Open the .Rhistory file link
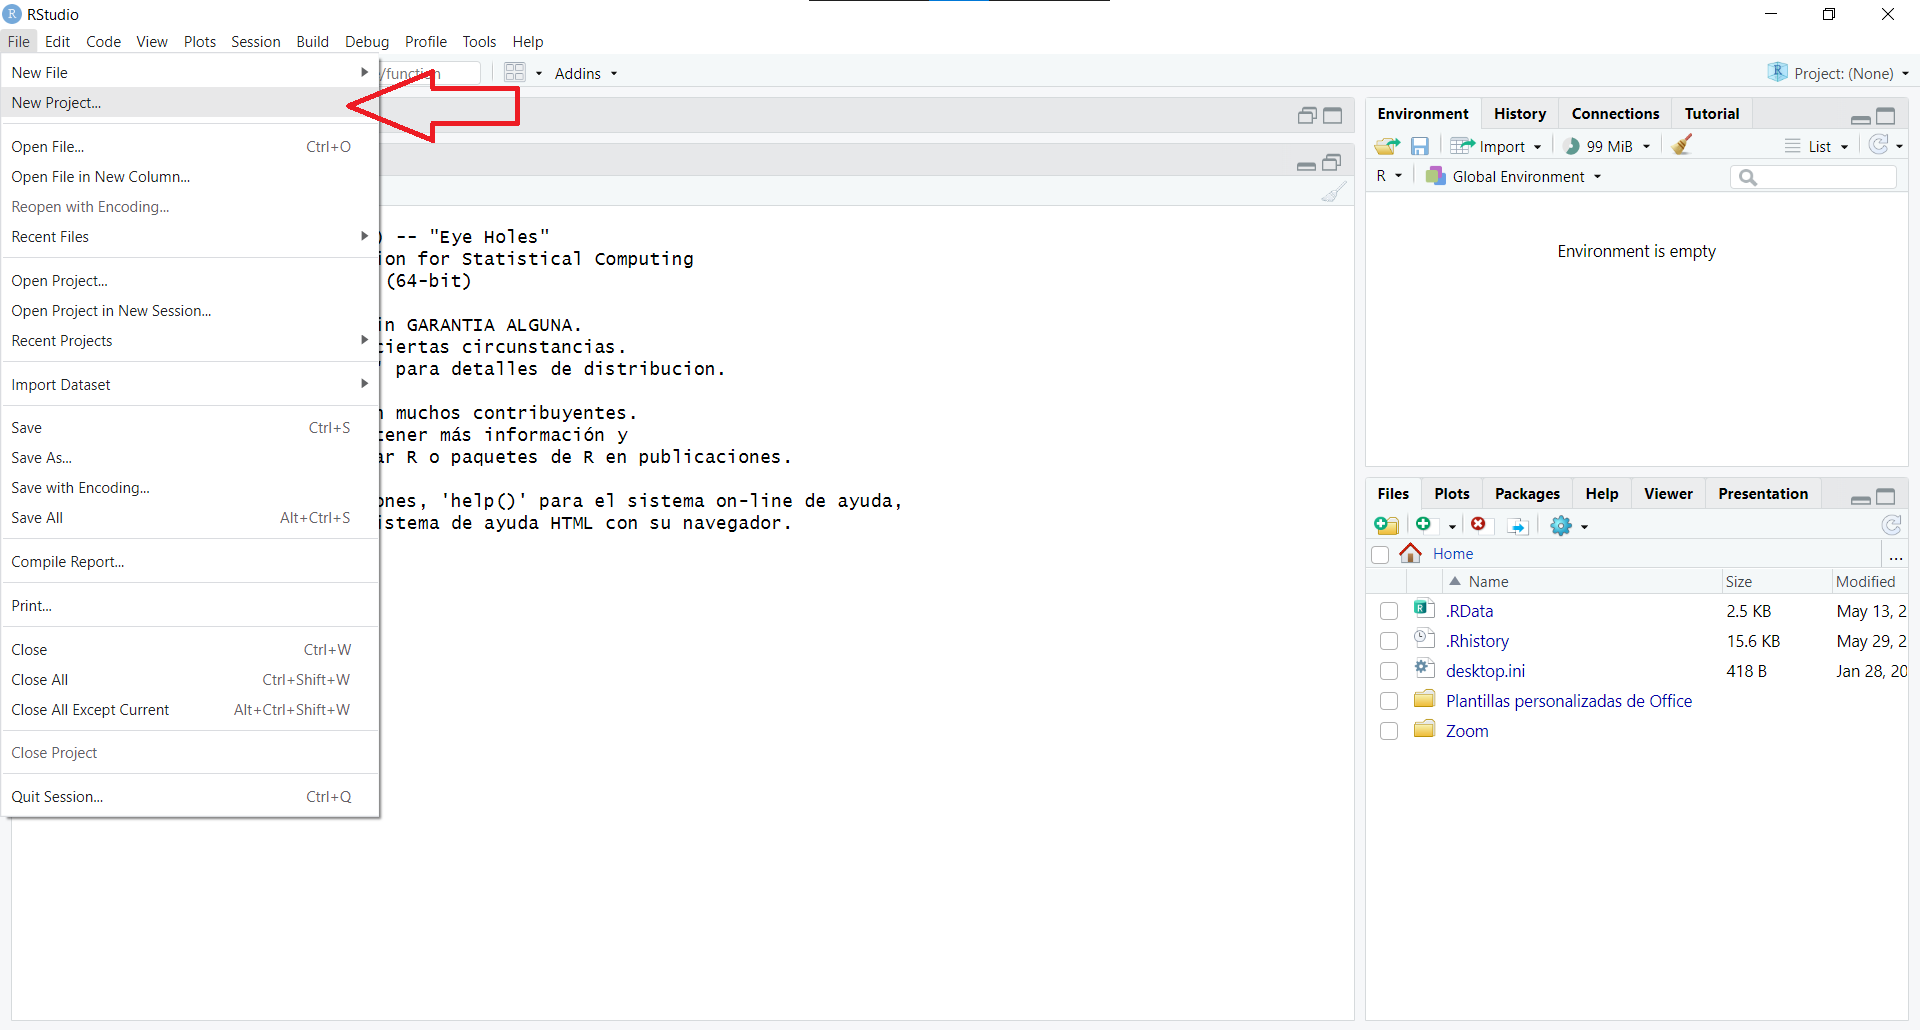Viewport: 1920px width, 1030px height. (1477, 641)
